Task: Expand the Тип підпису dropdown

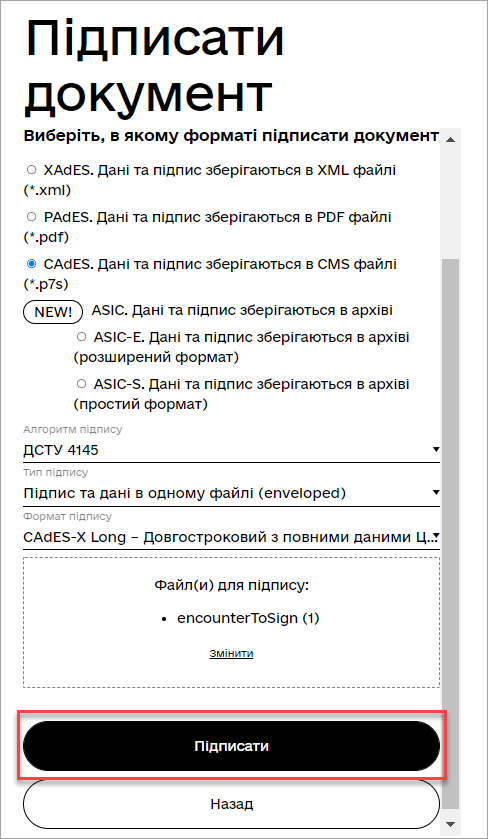Action: click(x=231, y=493)
